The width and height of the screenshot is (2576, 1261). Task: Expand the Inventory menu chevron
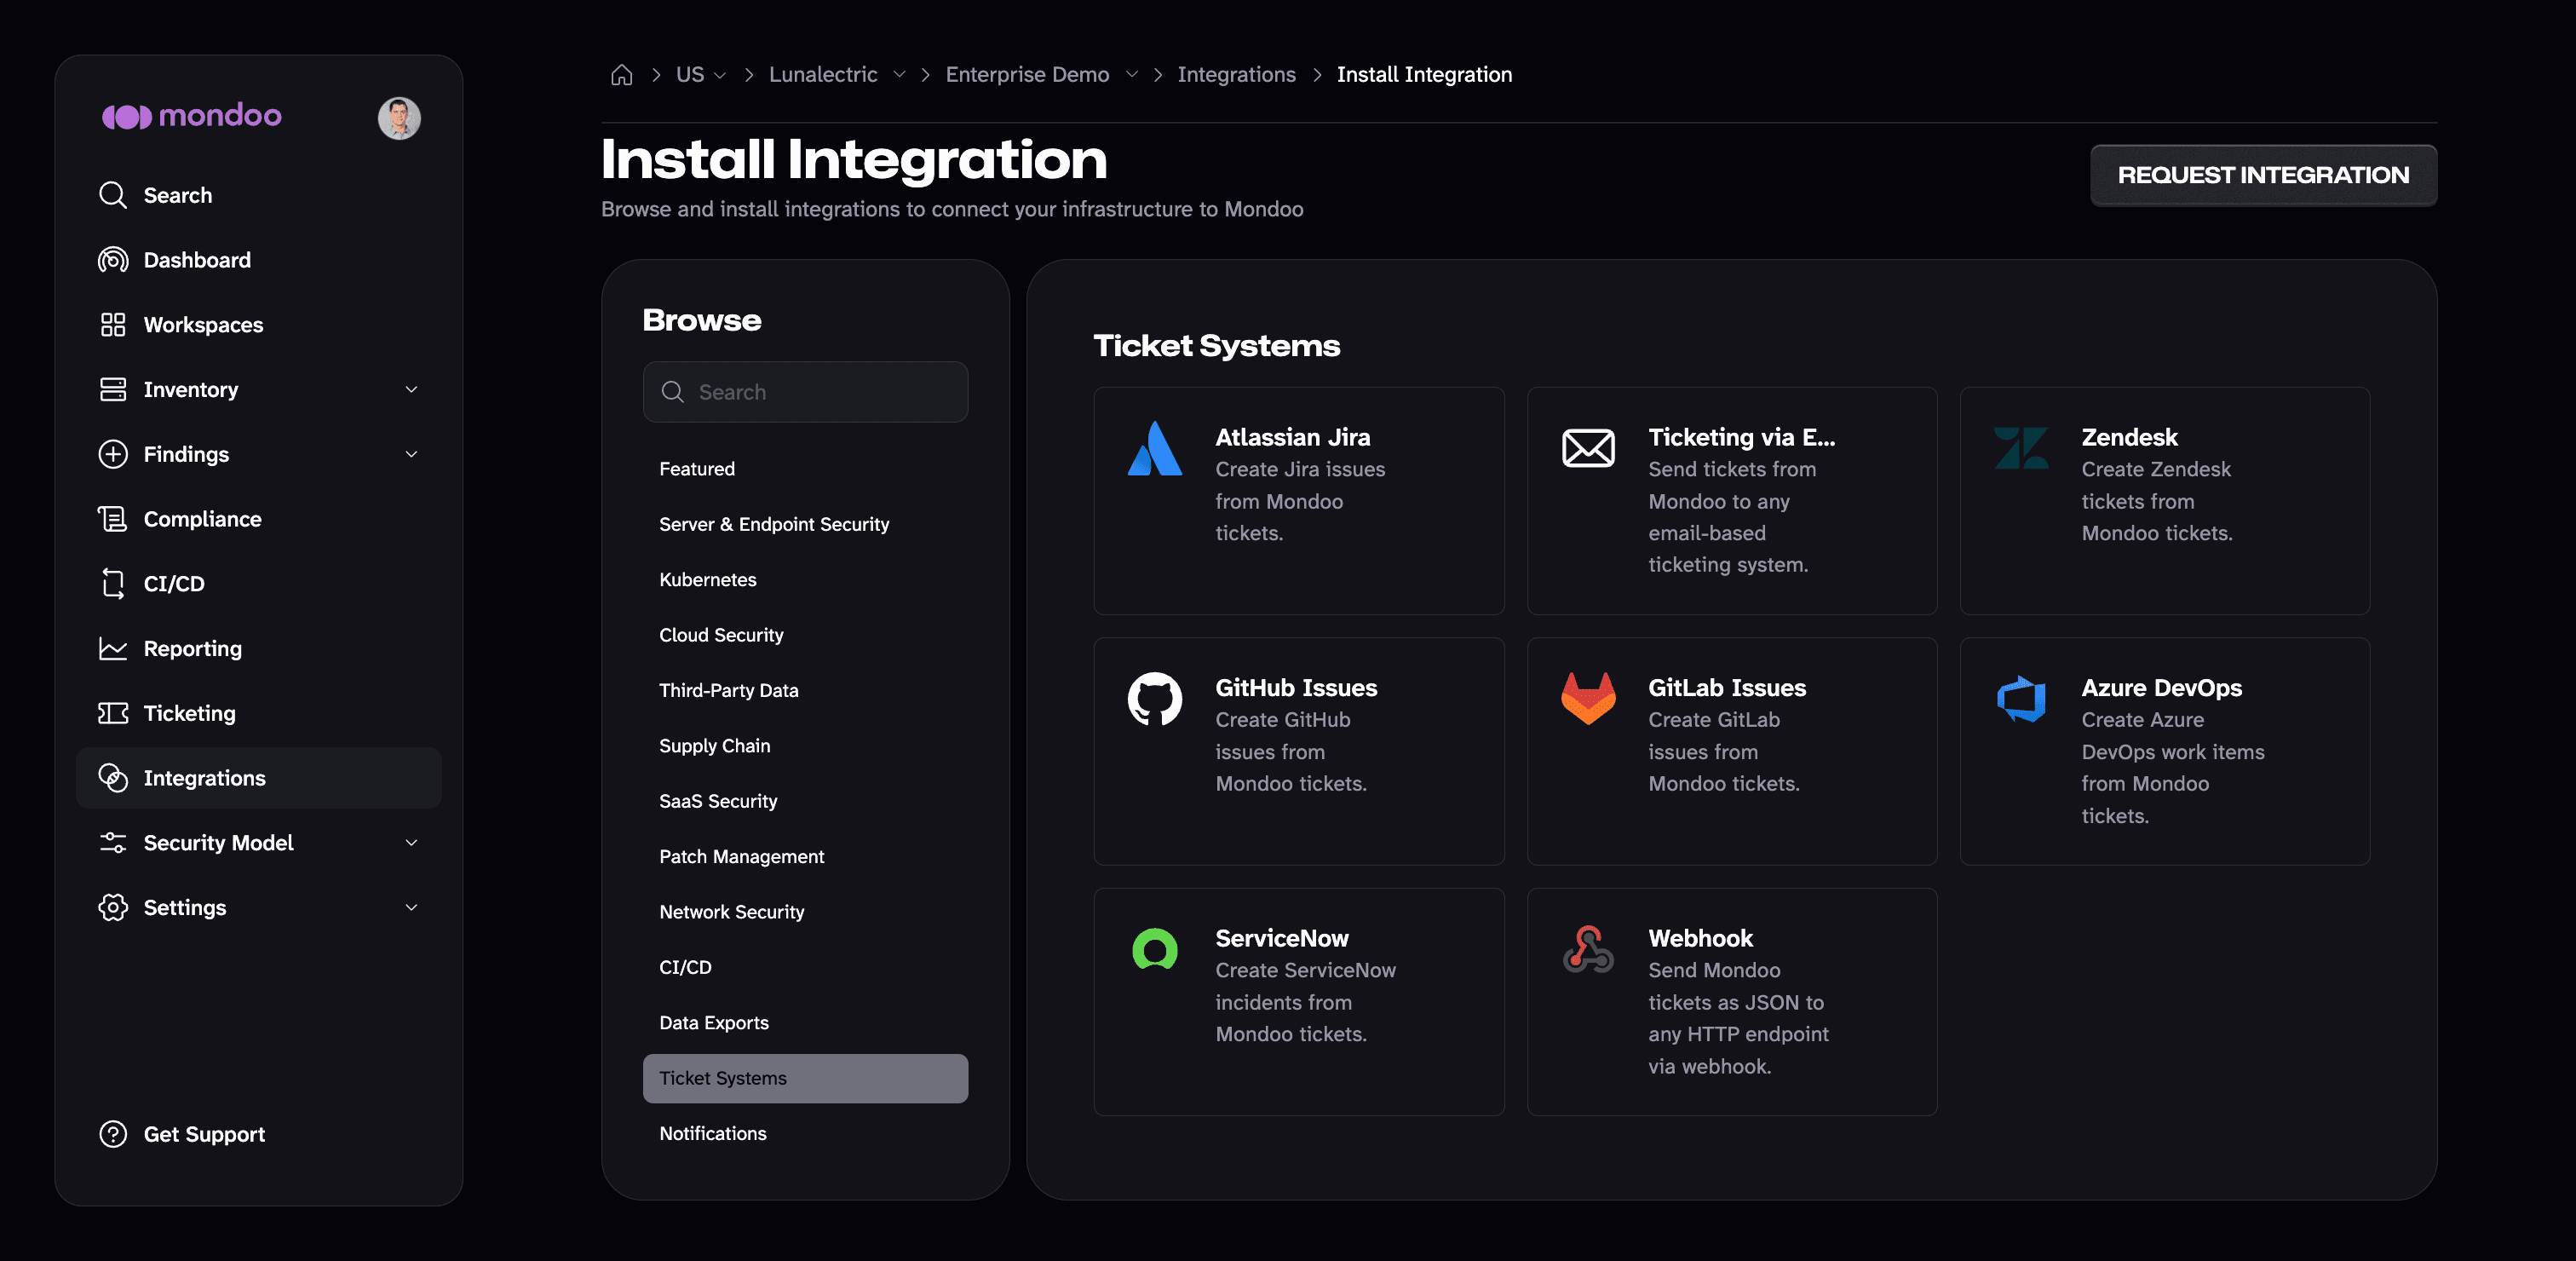[411, 389]
